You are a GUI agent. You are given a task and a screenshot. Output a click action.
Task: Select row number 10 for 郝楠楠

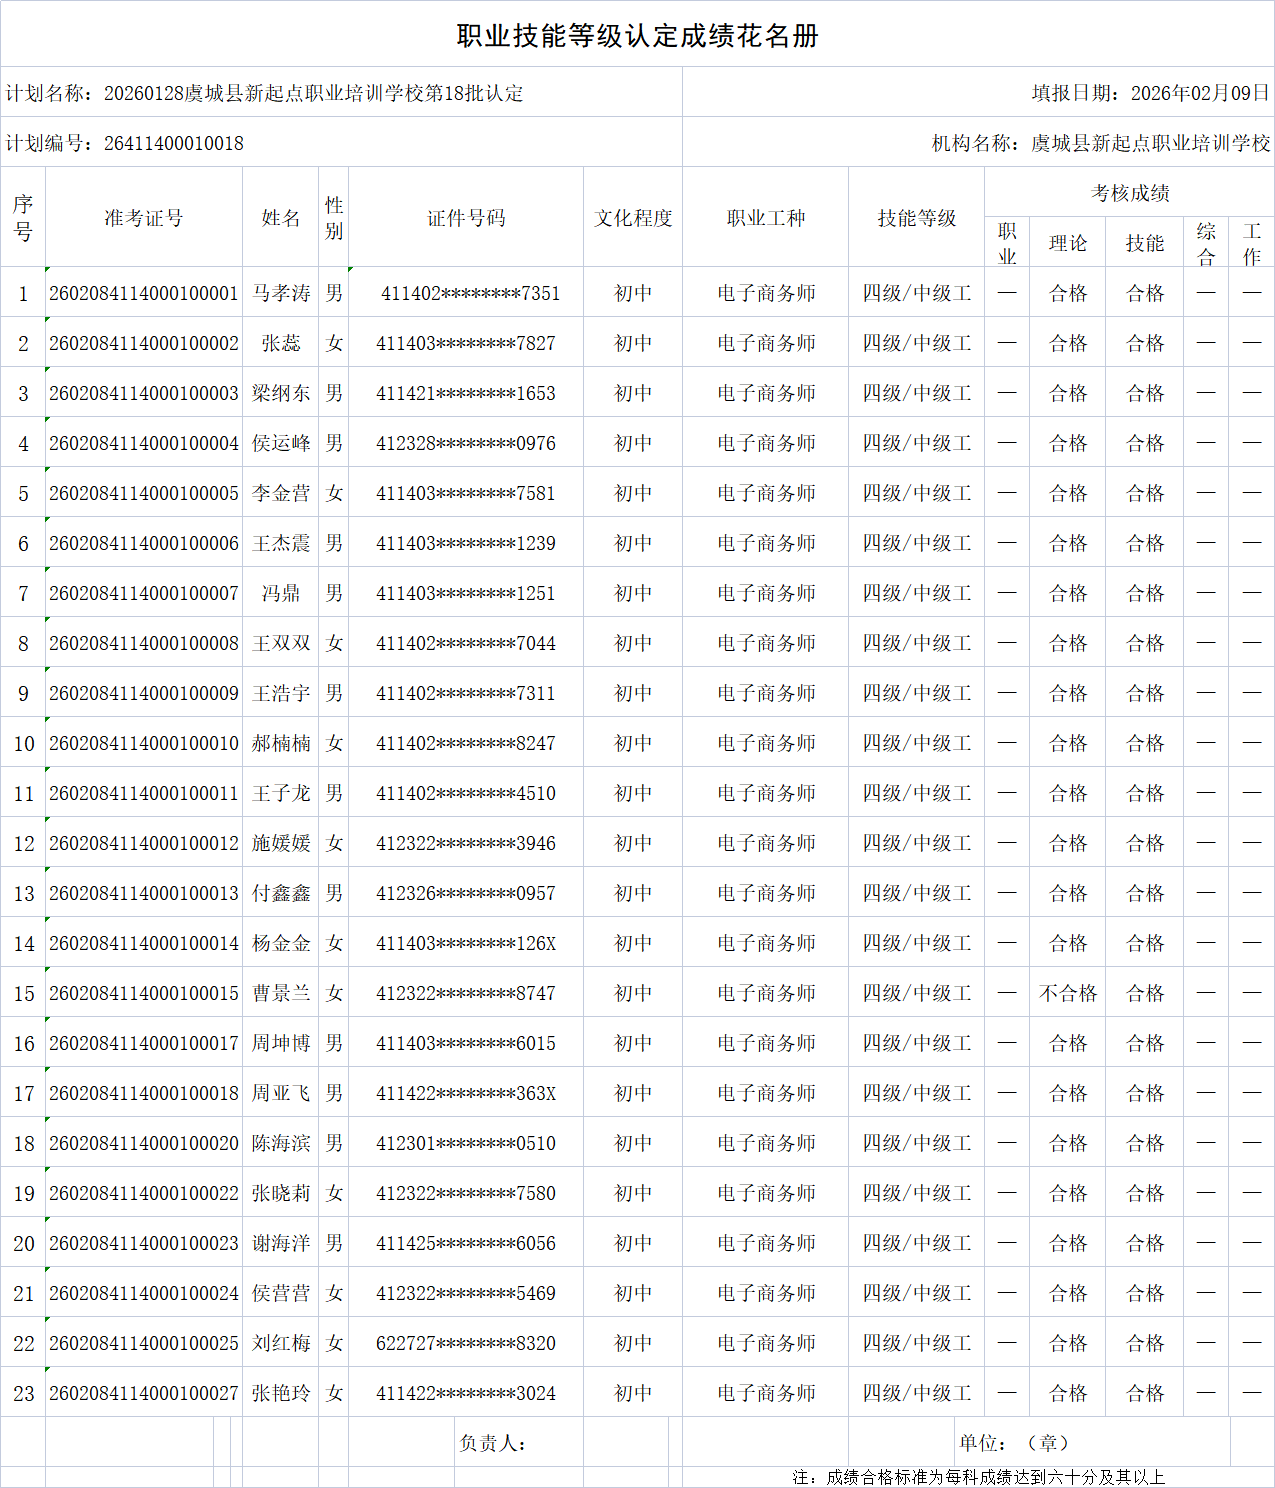pos(24,742)
